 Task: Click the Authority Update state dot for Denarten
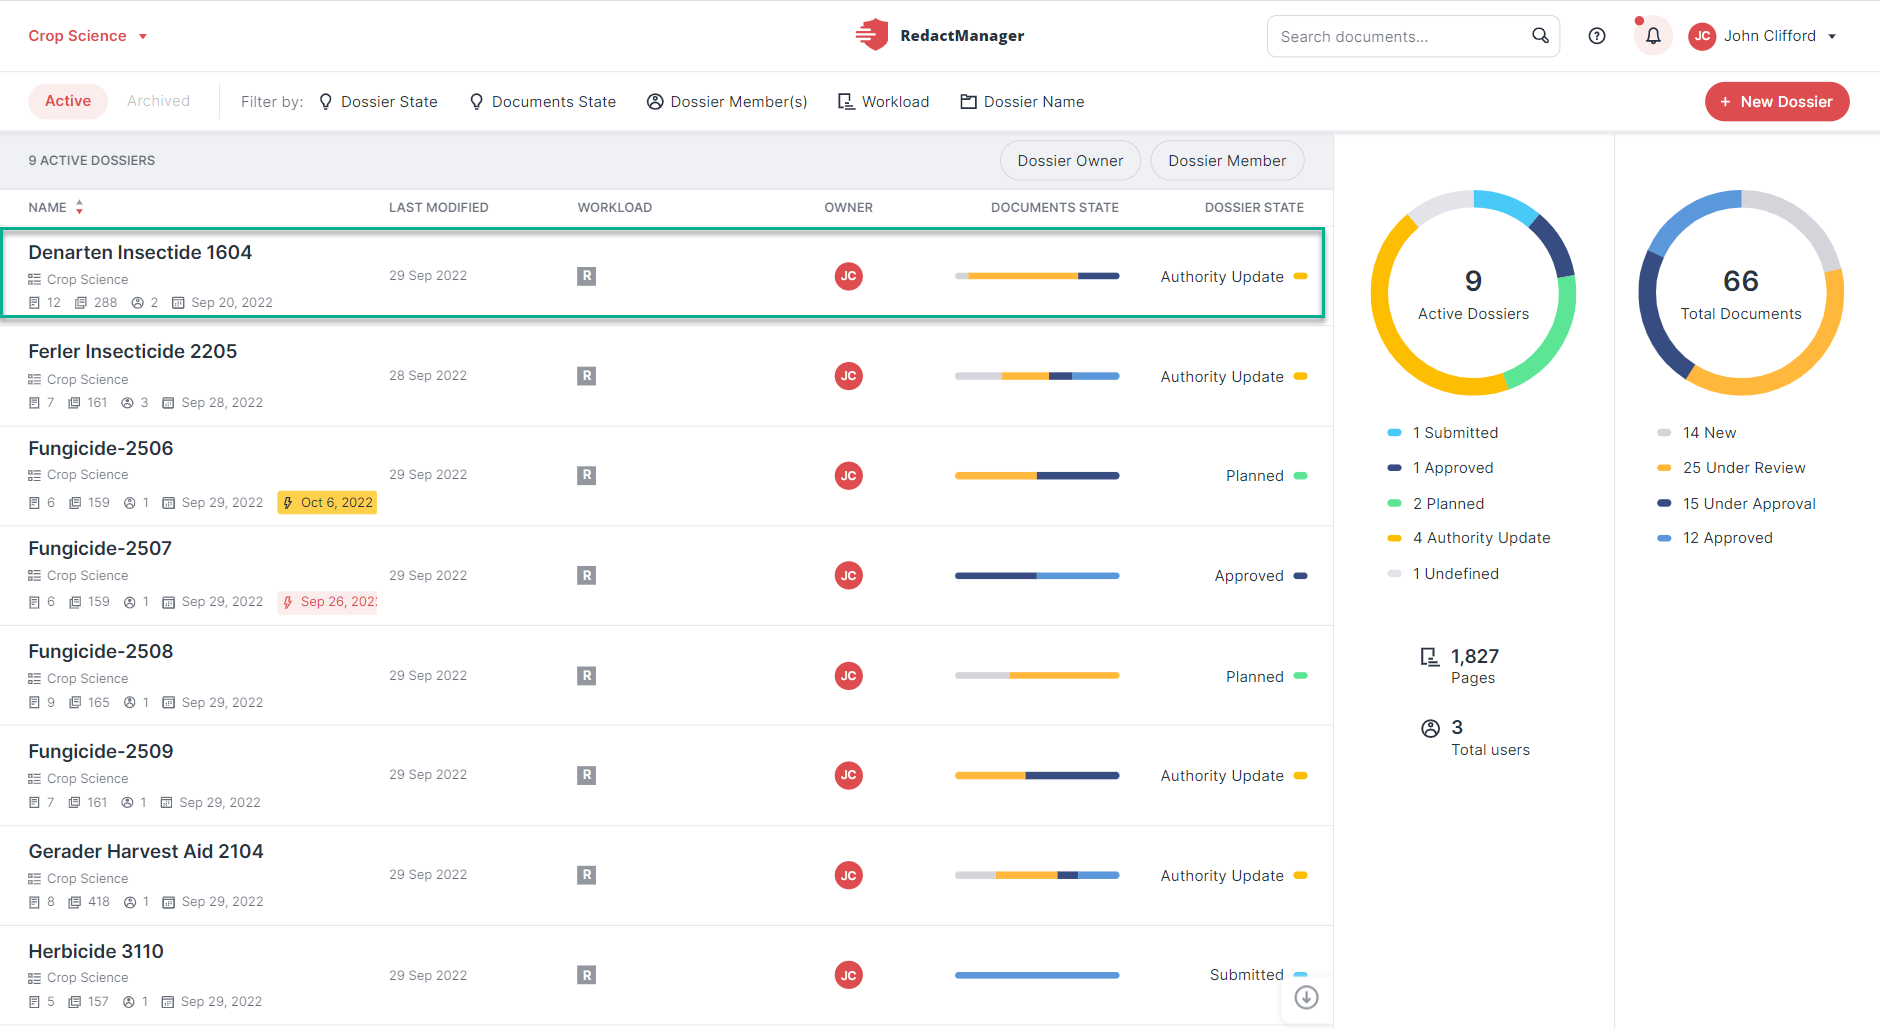(x=1300, y=276)
